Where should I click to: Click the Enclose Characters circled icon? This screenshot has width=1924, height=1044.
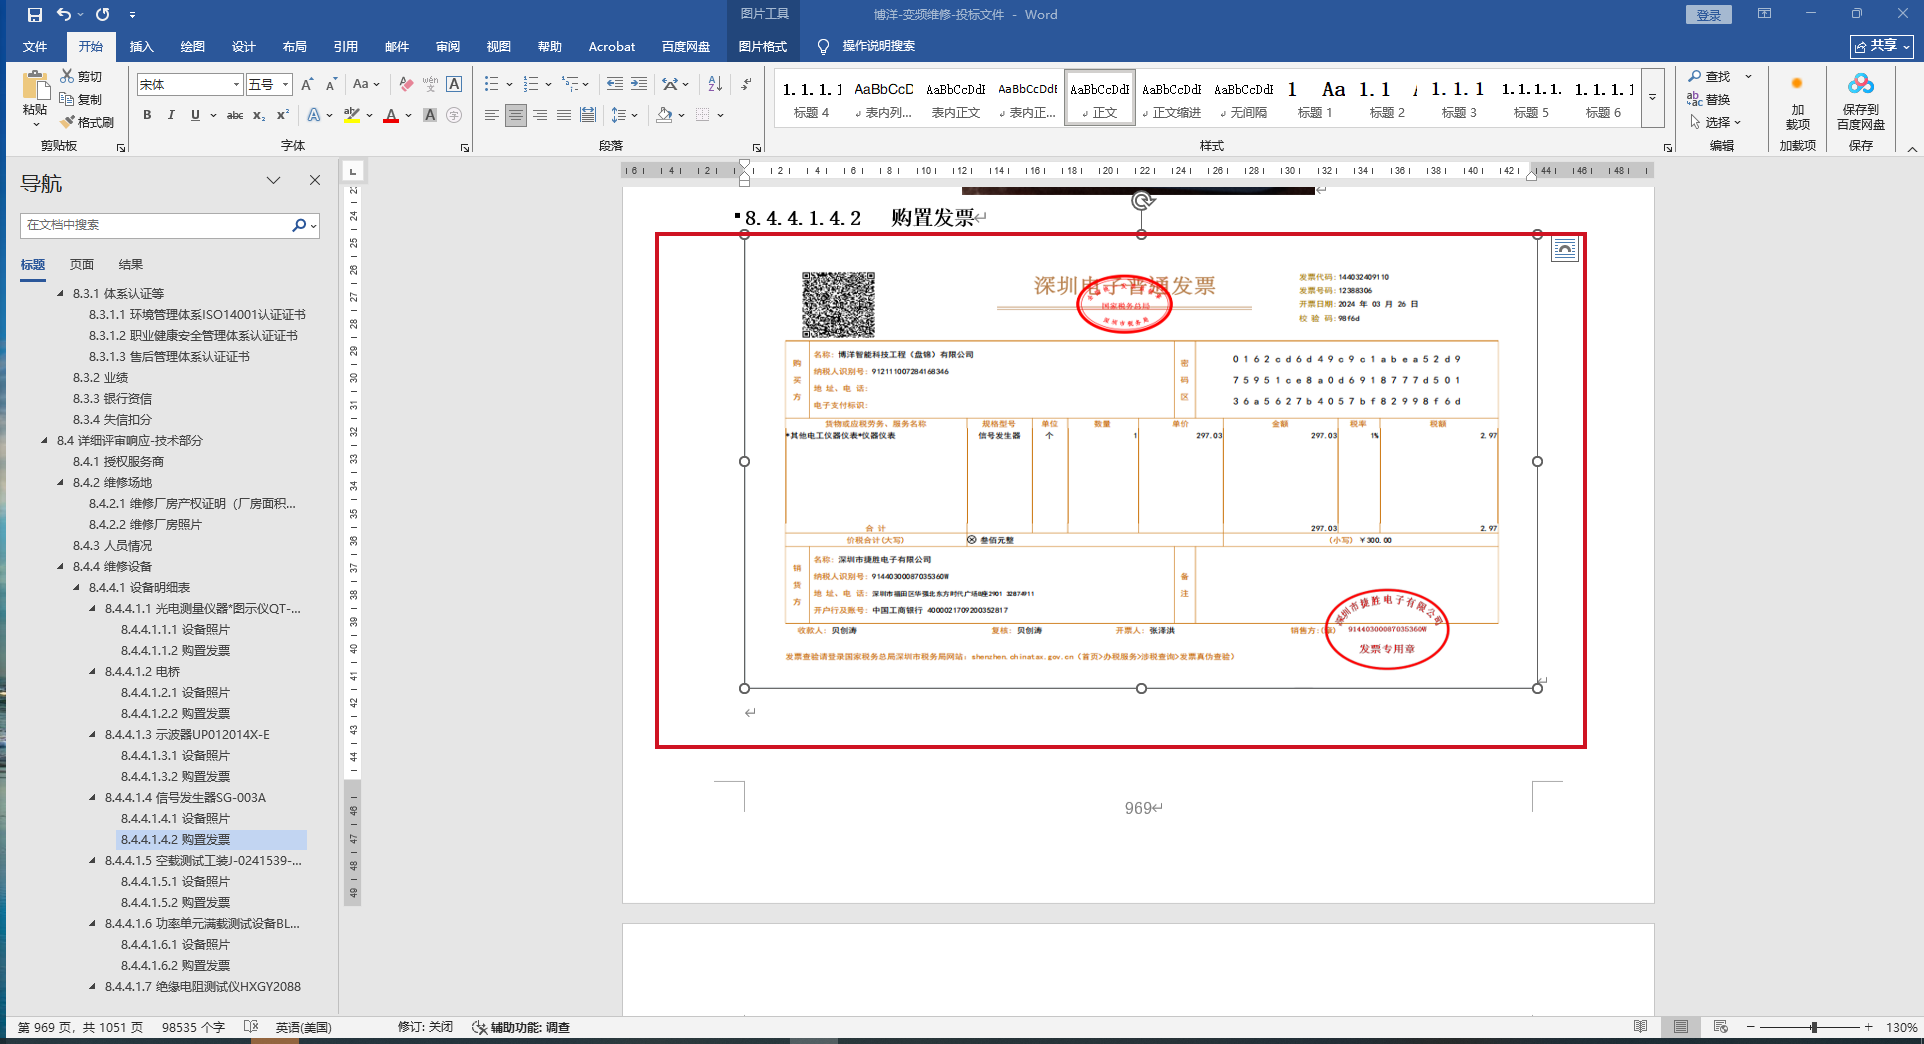click(x=454, y=115)
